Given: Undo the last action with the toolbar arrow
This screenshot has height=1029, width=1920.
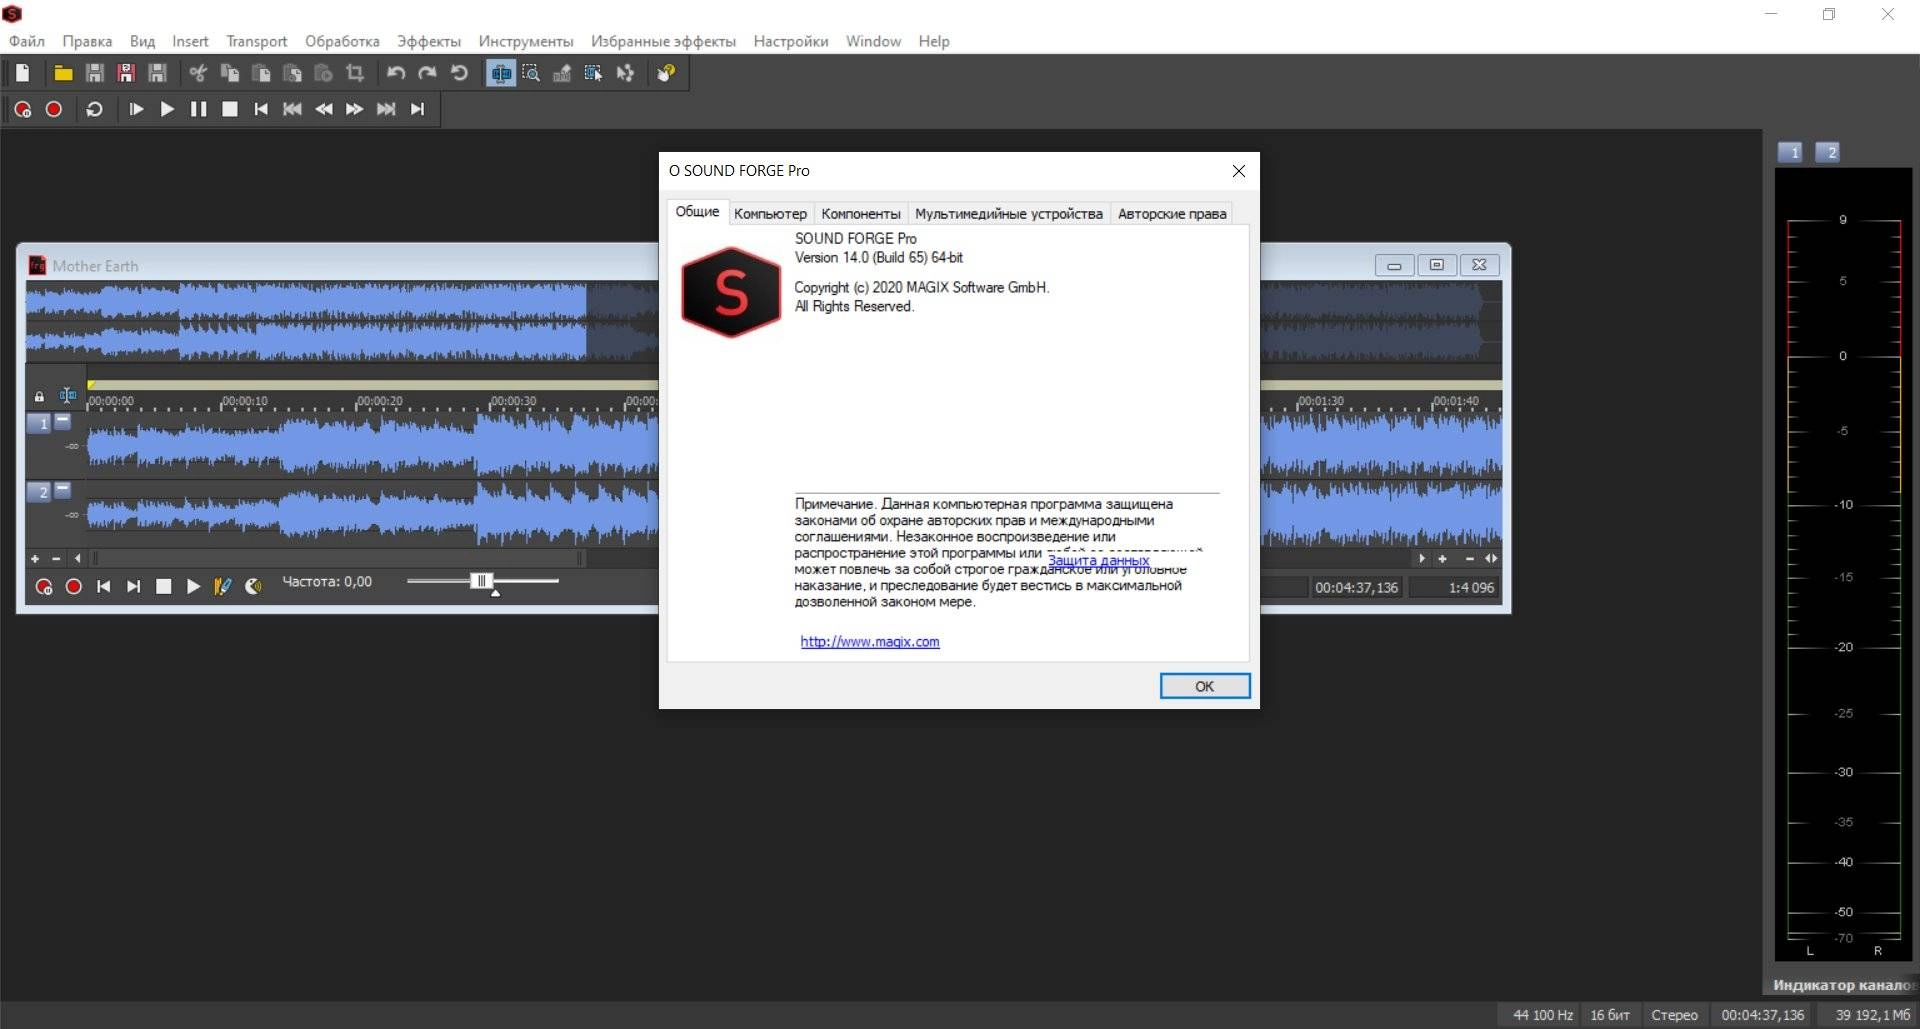Looking at the screenshot, I should tap(396, 73).
